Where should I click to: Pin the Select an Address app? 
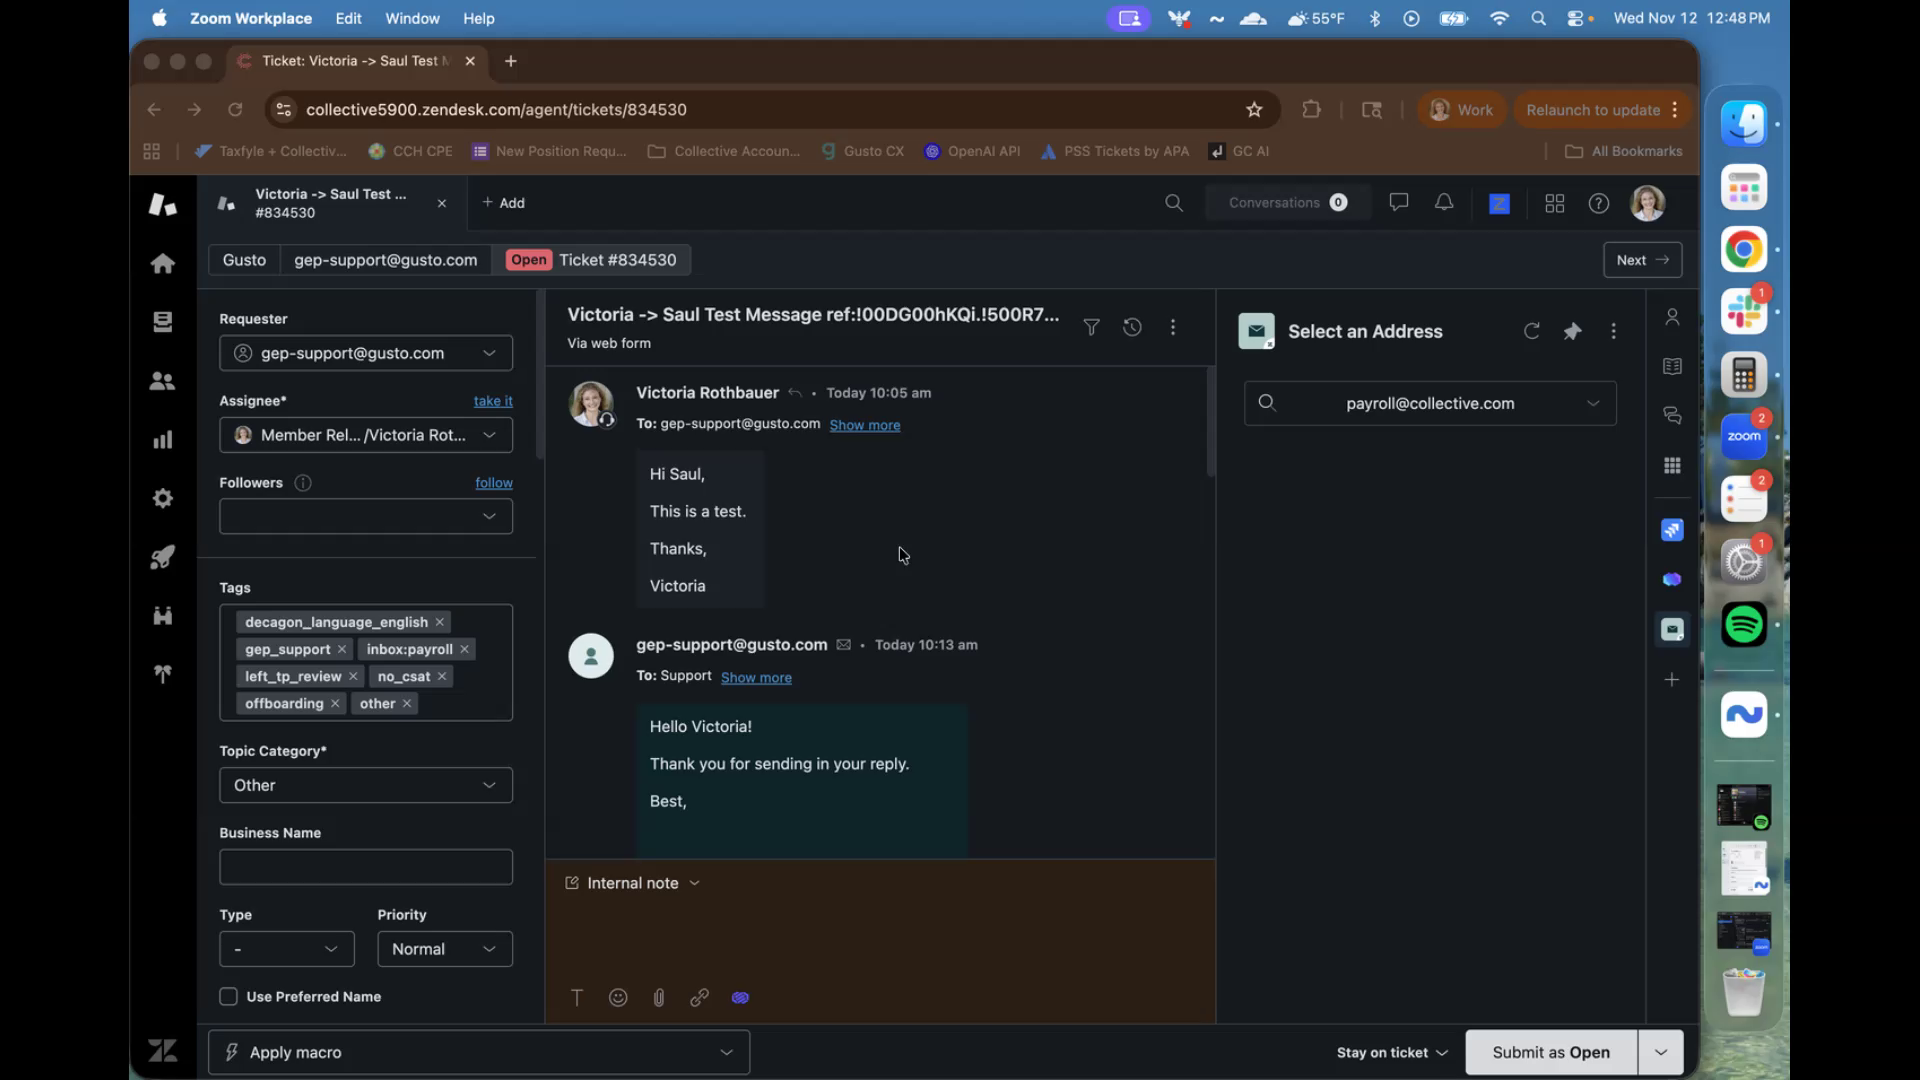(x=1572, y=331)
